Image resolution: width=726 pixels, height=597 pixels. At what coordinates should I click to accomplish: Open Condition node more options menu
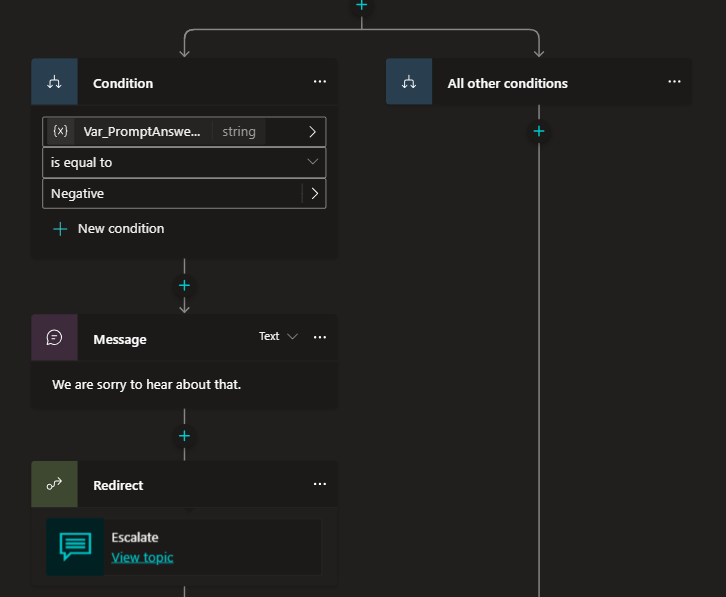(320, 82)
